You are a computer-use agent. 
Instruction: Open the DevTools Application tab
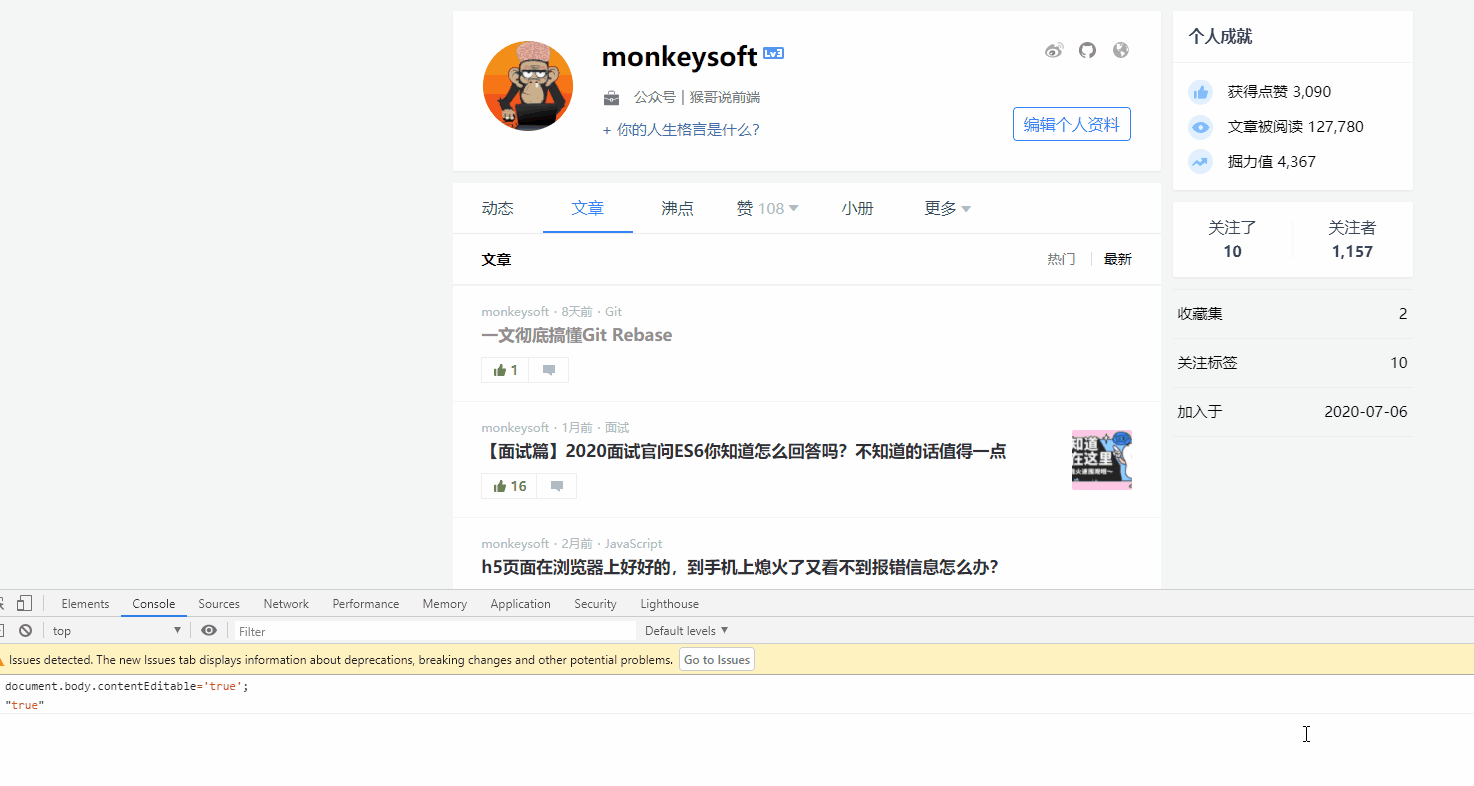pos(520,604)
